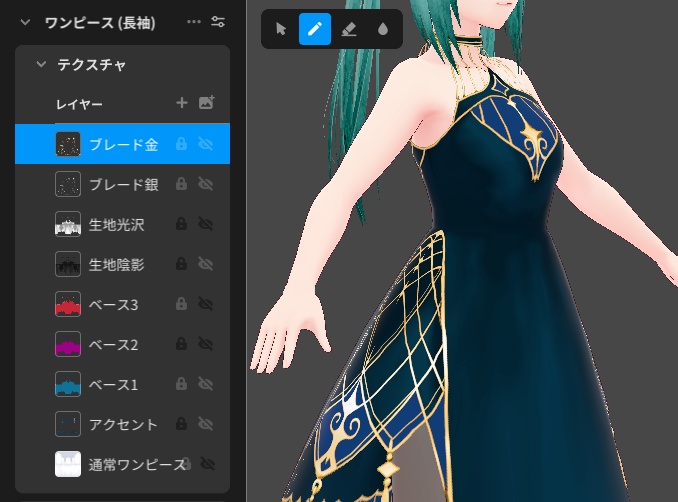Toggle visibility of ベース1 layer

(206, 384)
